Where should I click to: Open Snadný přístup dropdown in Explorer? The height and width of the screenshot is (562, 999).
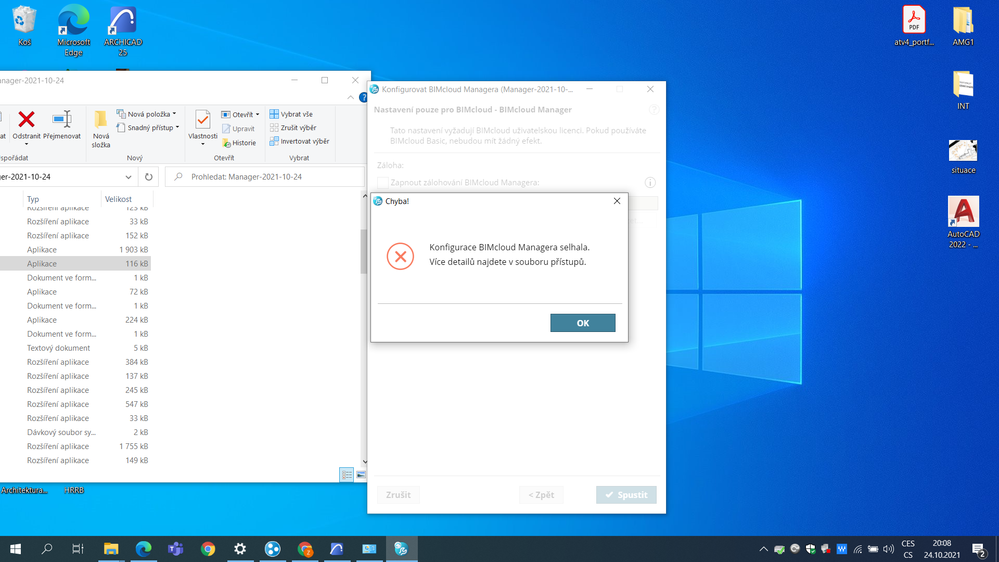148,127
